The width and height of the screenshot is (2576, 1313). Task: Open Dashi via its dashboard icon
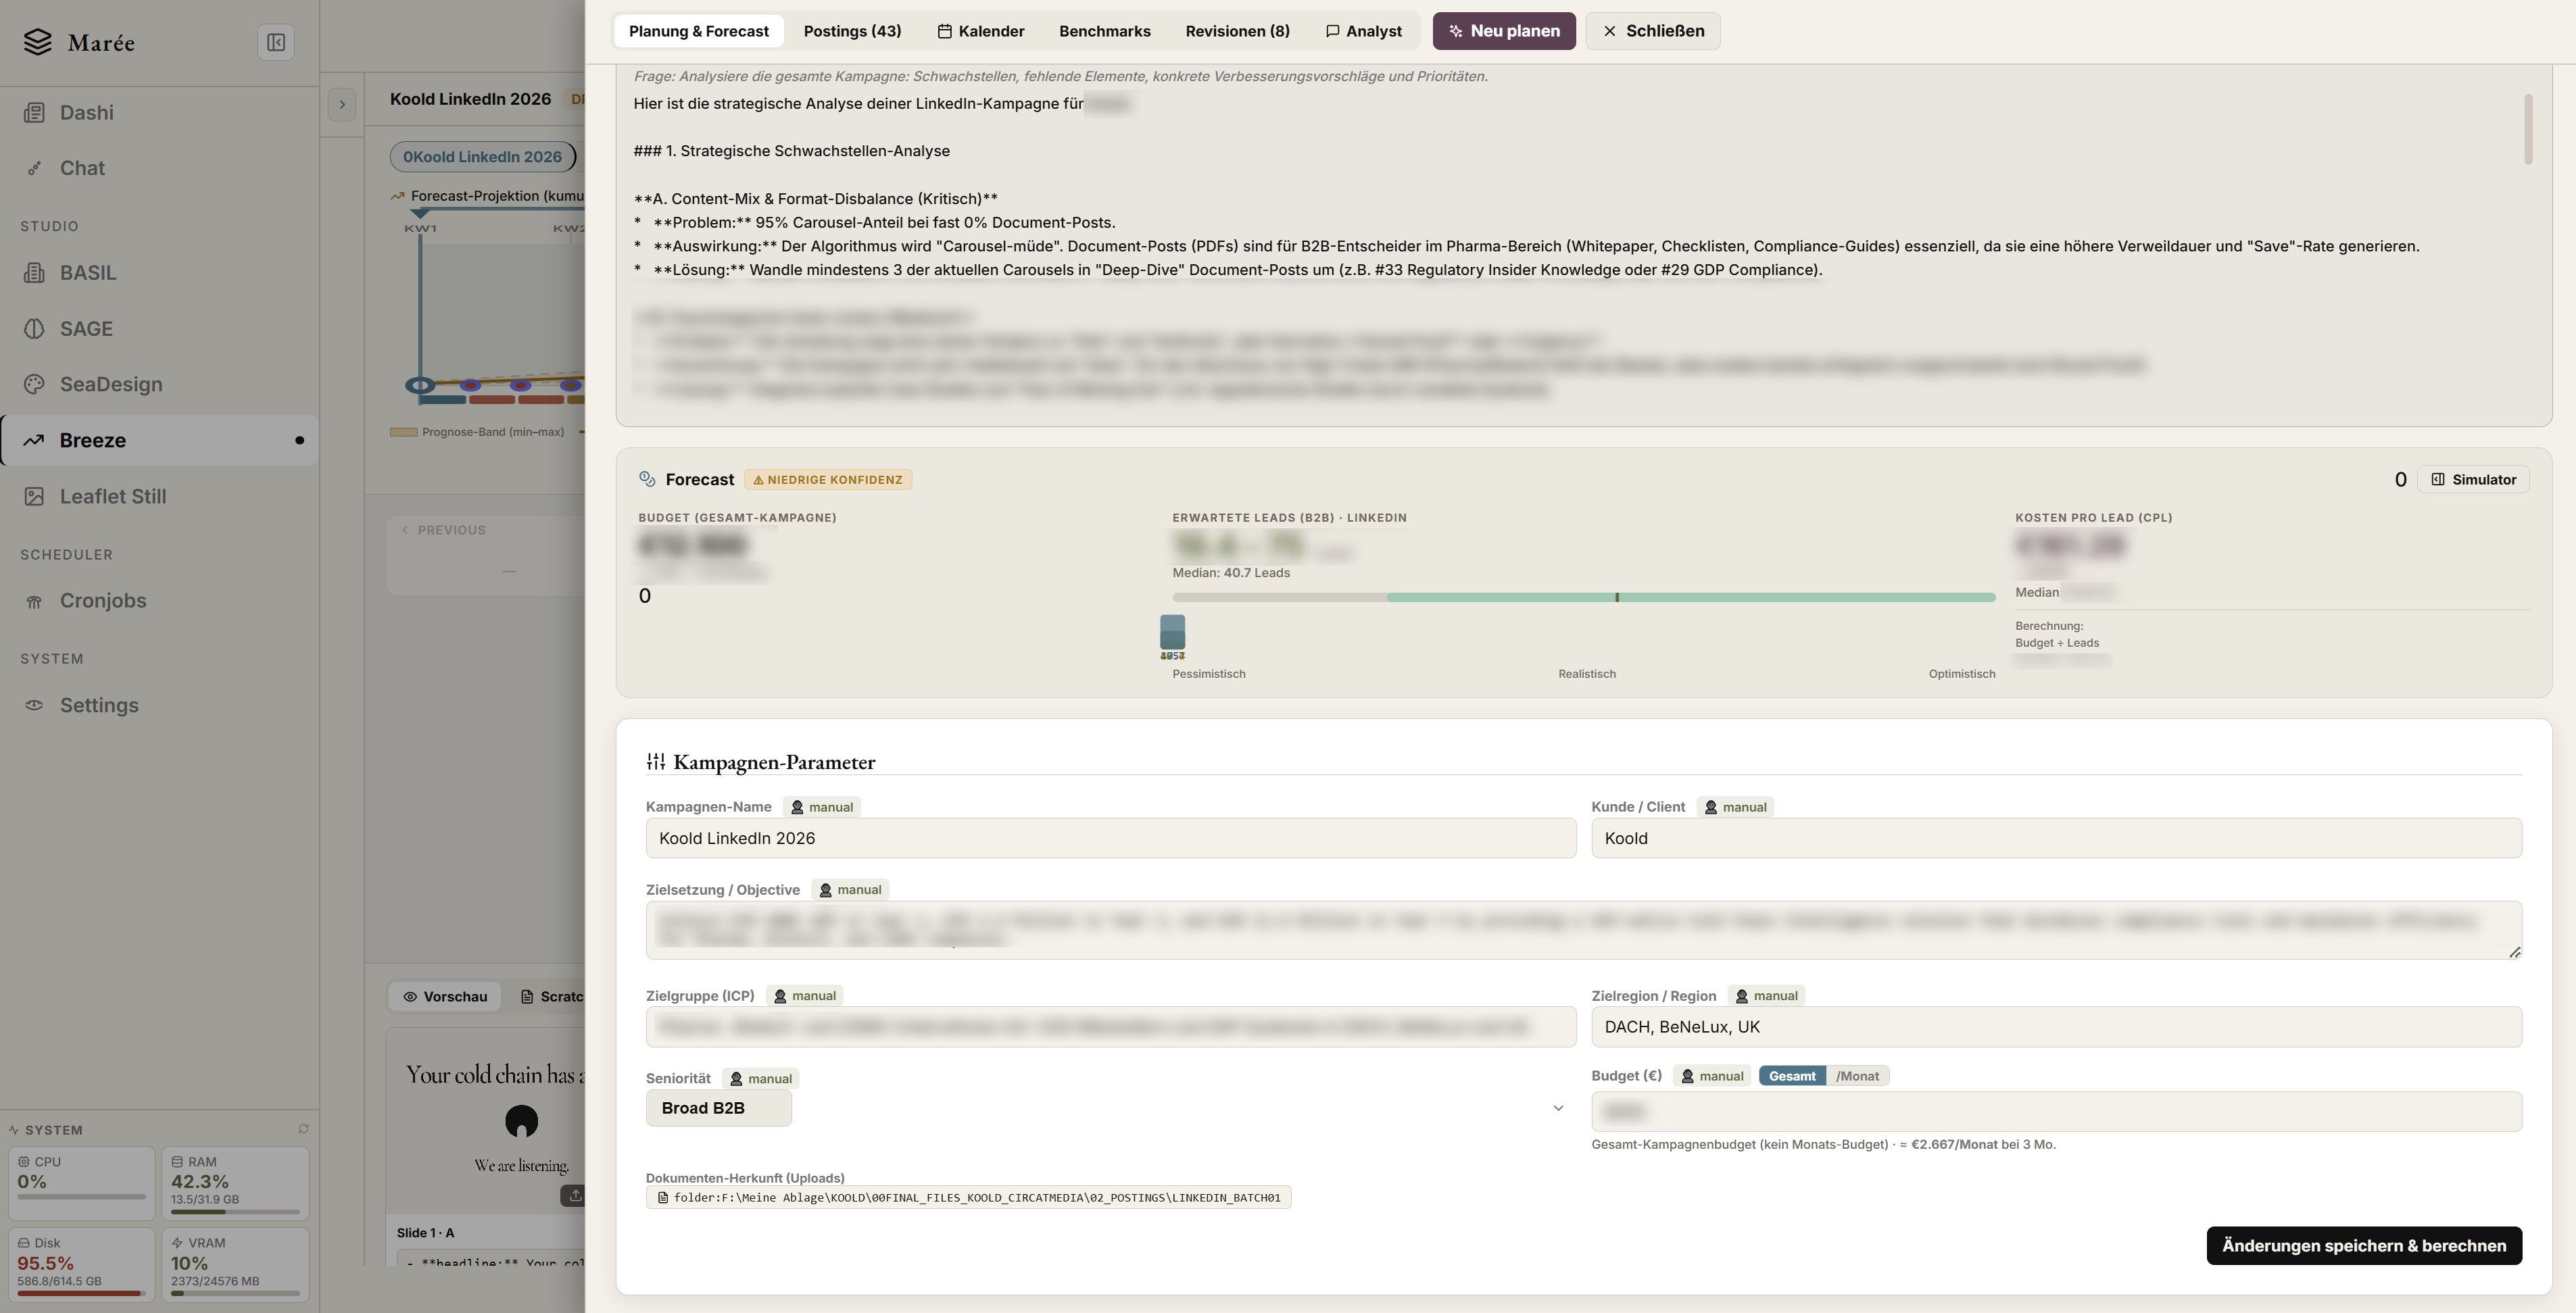click(34, 113)
